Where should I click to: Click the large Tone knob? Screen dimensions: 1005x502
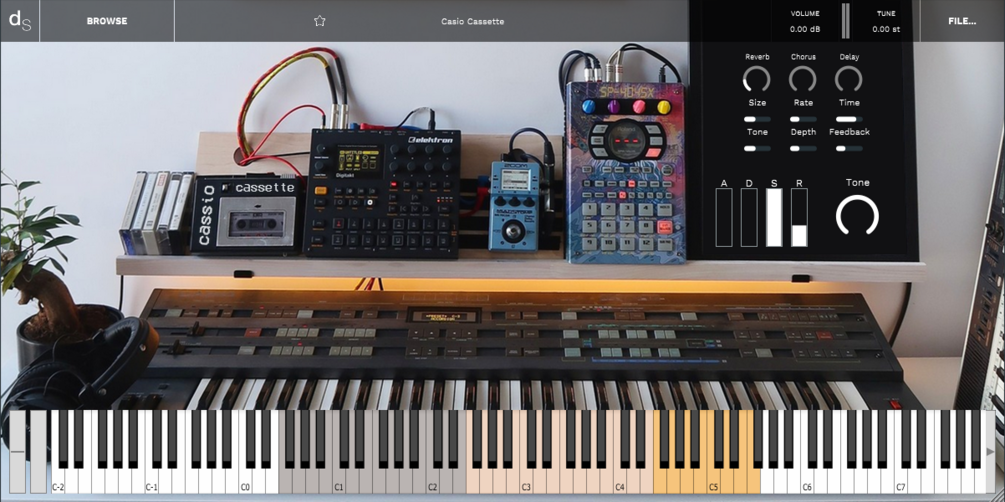[x=857, y=216]
